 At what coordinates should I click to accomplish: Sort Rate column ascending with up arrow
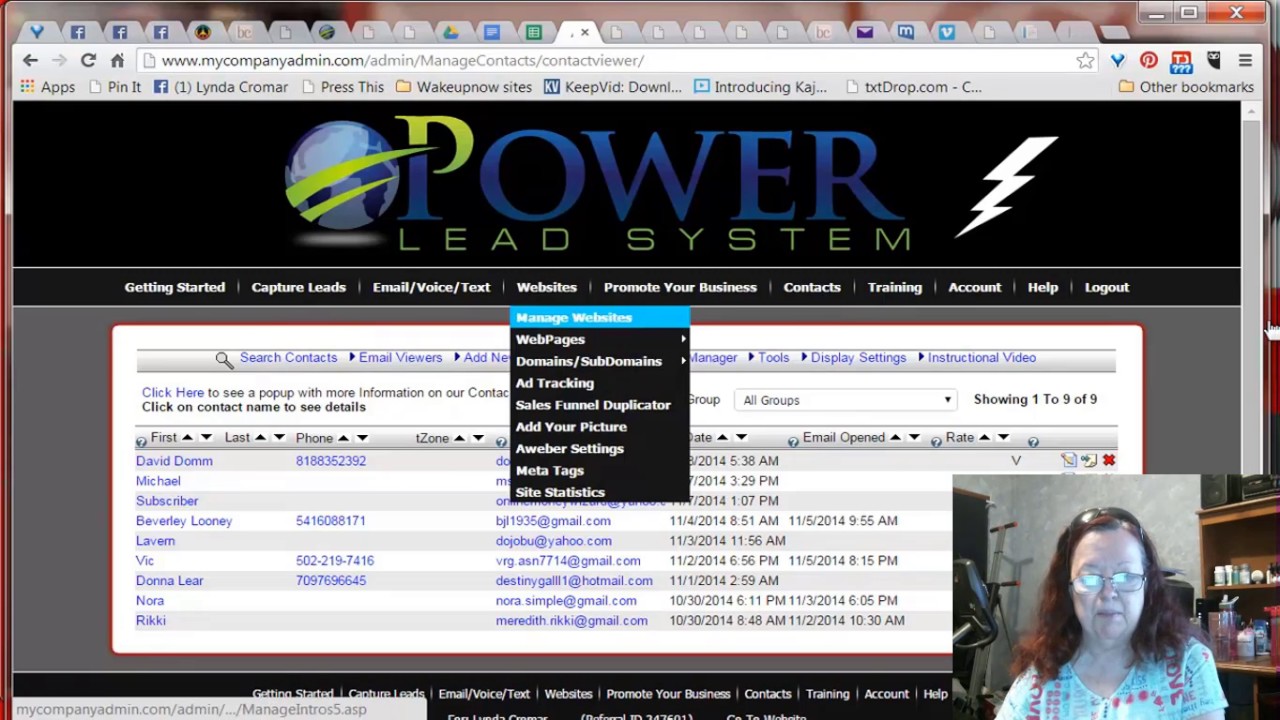(x=984, y=438)
